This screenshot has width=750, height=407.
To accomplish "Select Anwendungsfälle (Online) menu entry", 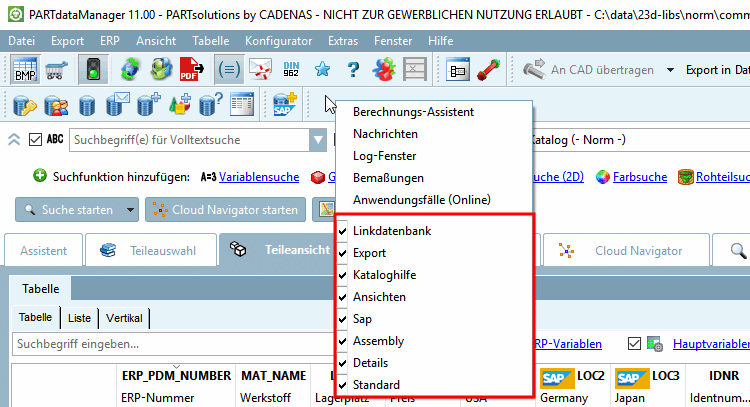I will point(434,200).
